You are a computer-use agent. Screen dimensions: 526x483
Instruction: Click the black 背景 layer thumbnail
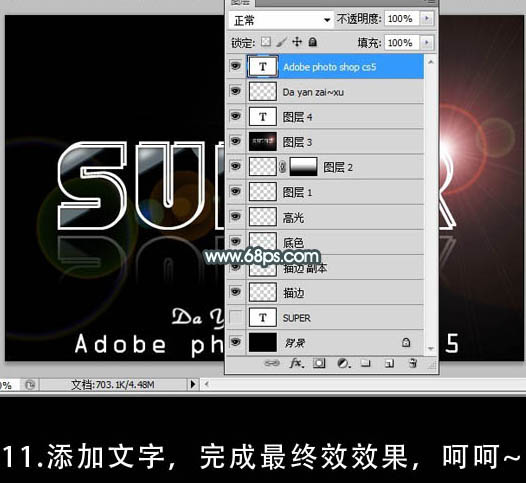coord(263,342)
